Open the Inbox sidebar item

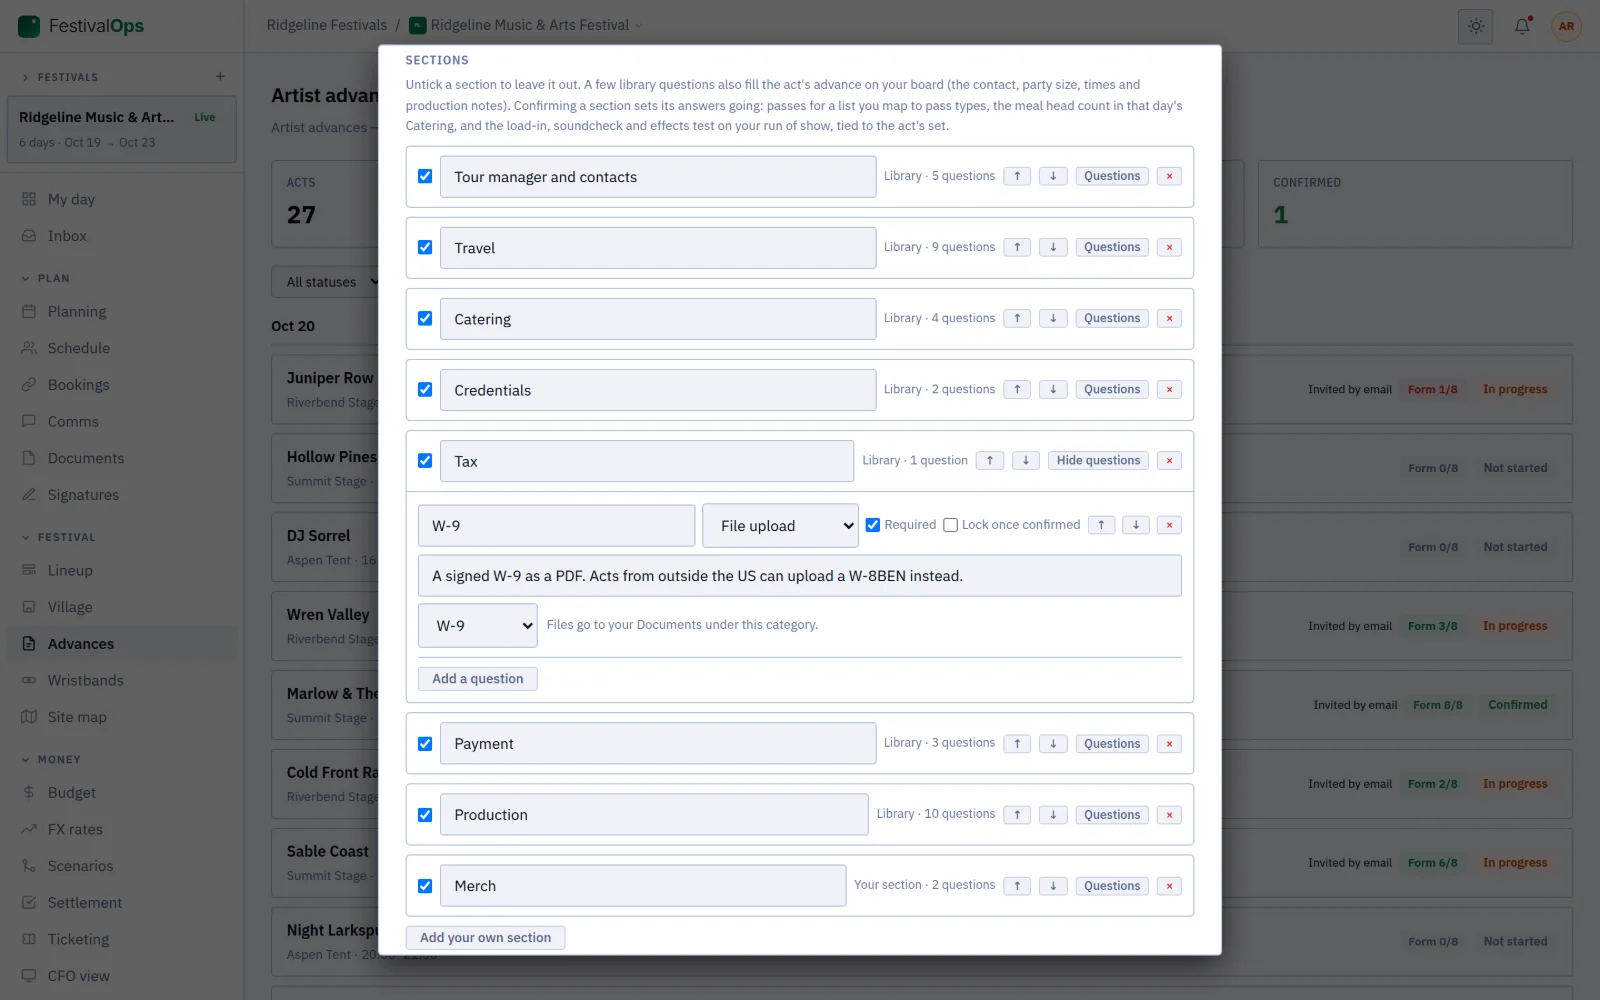[122, 236]
